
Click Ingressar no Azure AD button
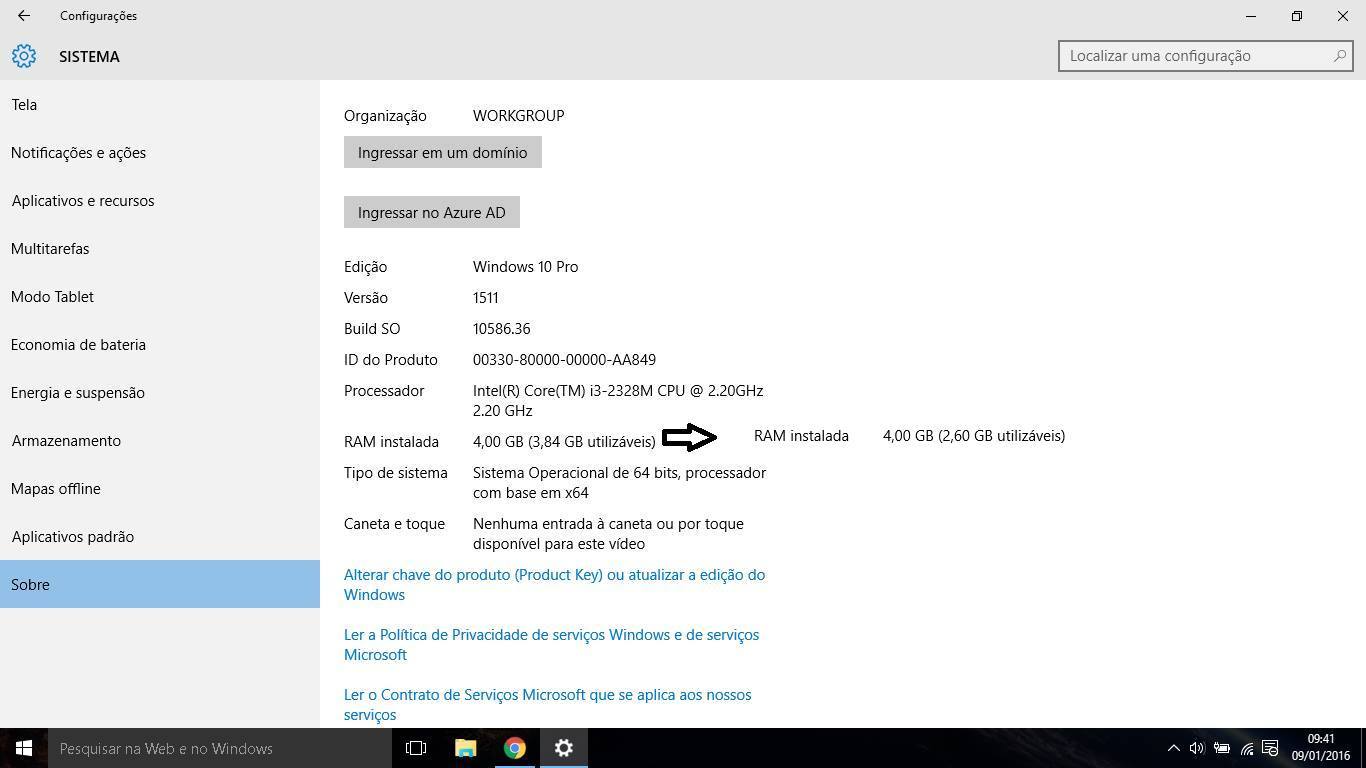coord(432,212)
